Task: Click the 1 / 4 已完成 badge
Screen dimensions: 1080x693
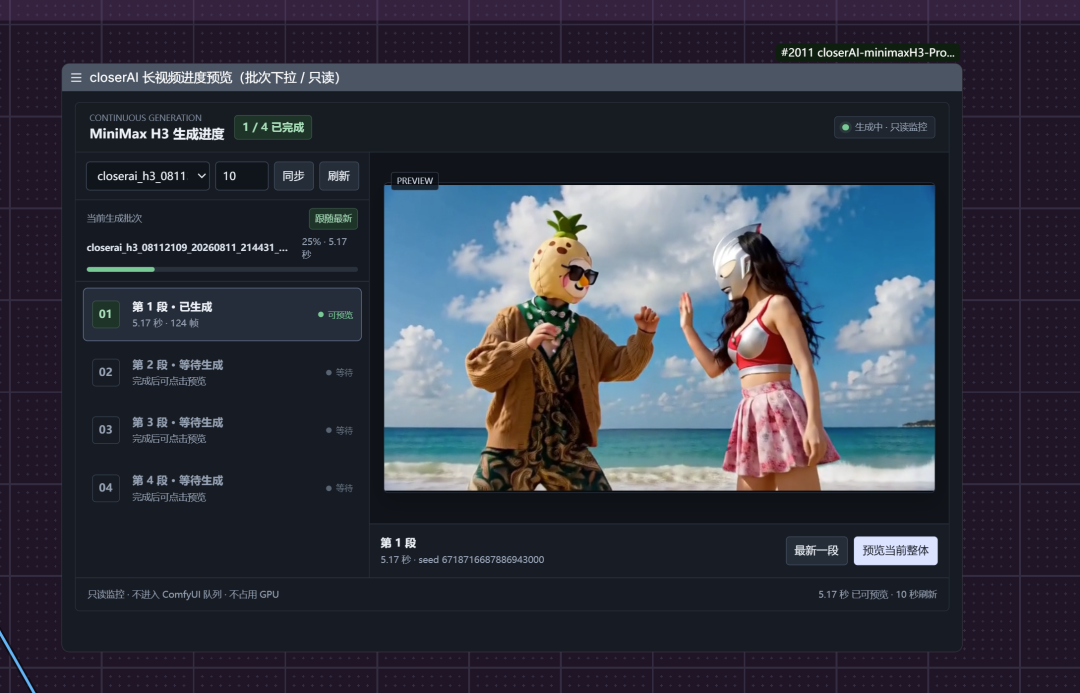Action: tap(273, 127)
